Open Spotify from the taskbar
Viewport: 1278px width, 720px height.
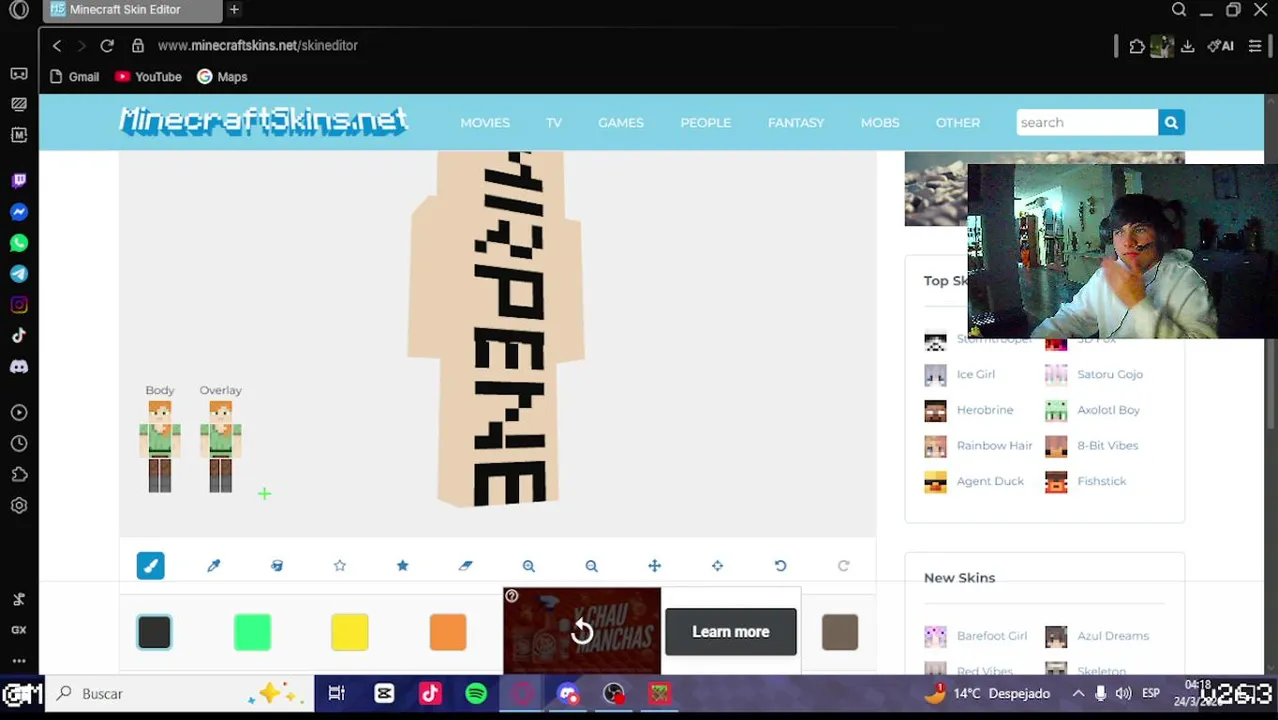(x=476, y=693)
